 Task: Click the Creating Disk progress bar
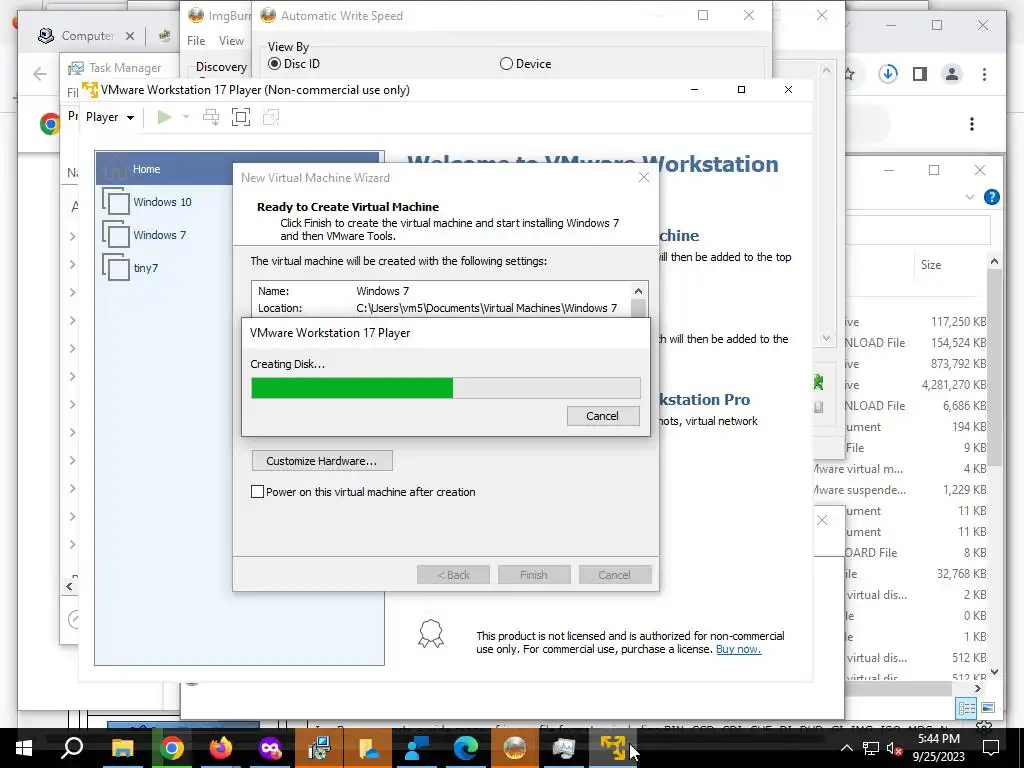coord(445,388)
